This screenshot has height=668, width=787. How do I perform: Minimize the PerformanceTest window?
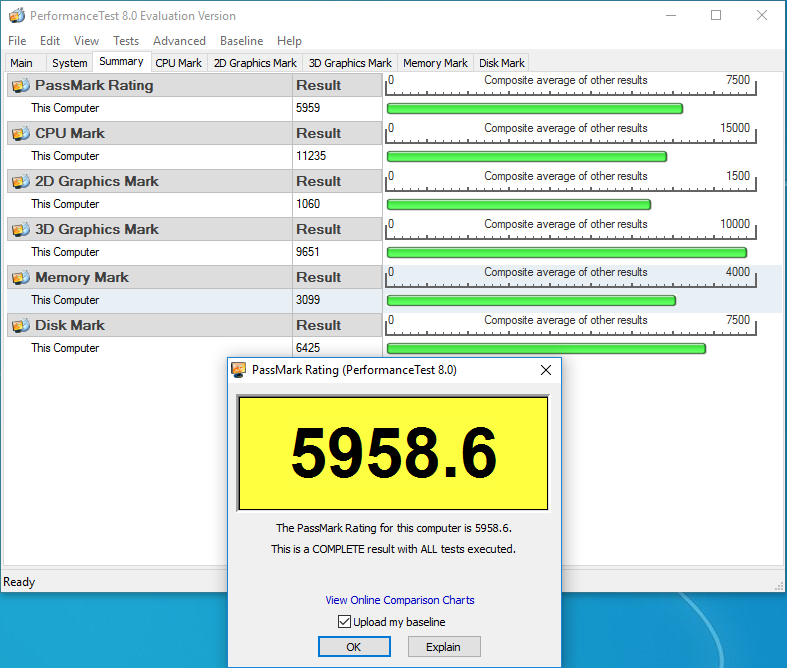click(x=671, y=16)
